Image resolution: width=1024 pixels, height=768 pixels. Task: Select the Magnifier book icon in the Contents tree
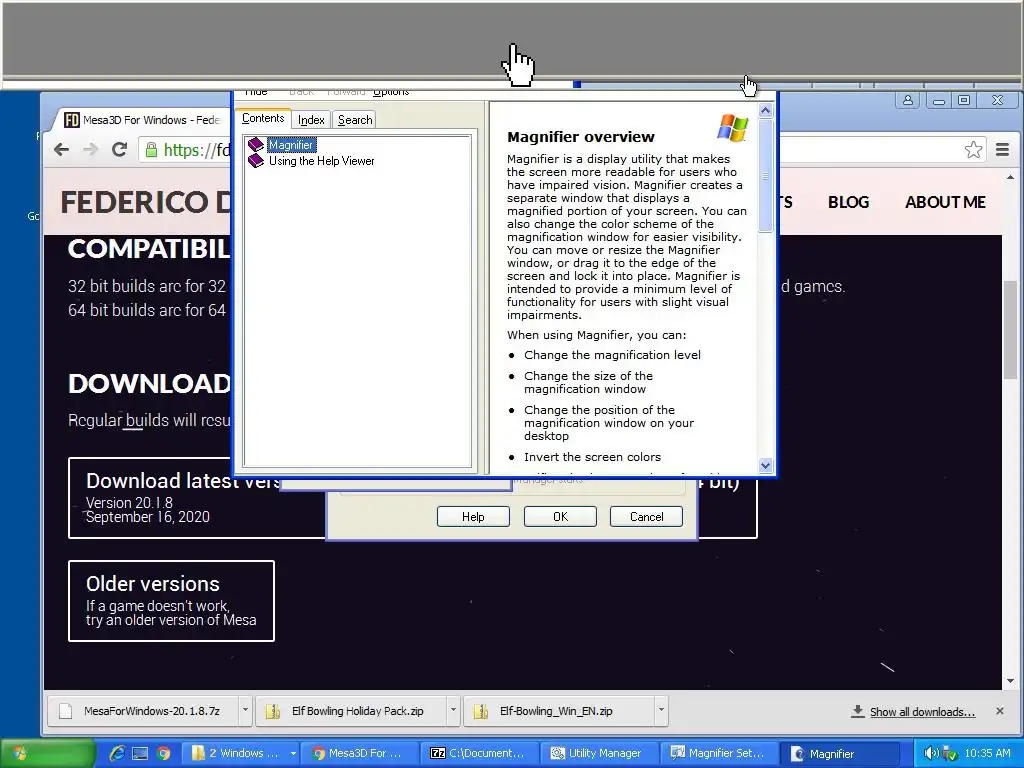[256, 145]
